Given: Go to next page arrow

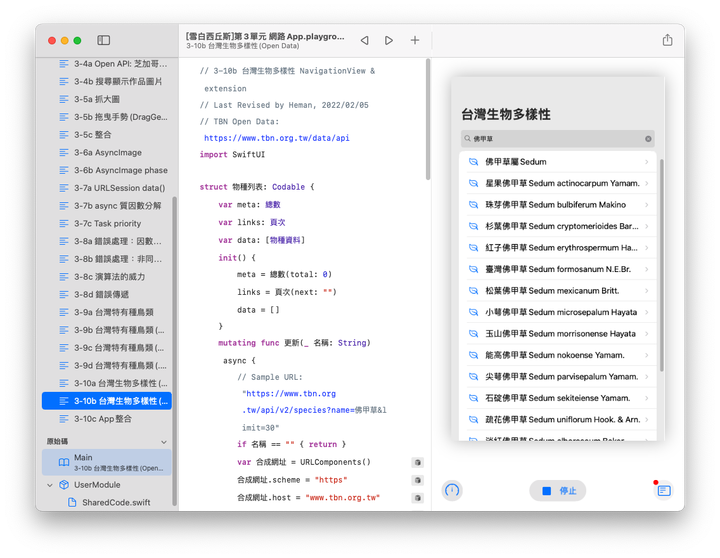Looking at the screenshot, I should [388, 40].
